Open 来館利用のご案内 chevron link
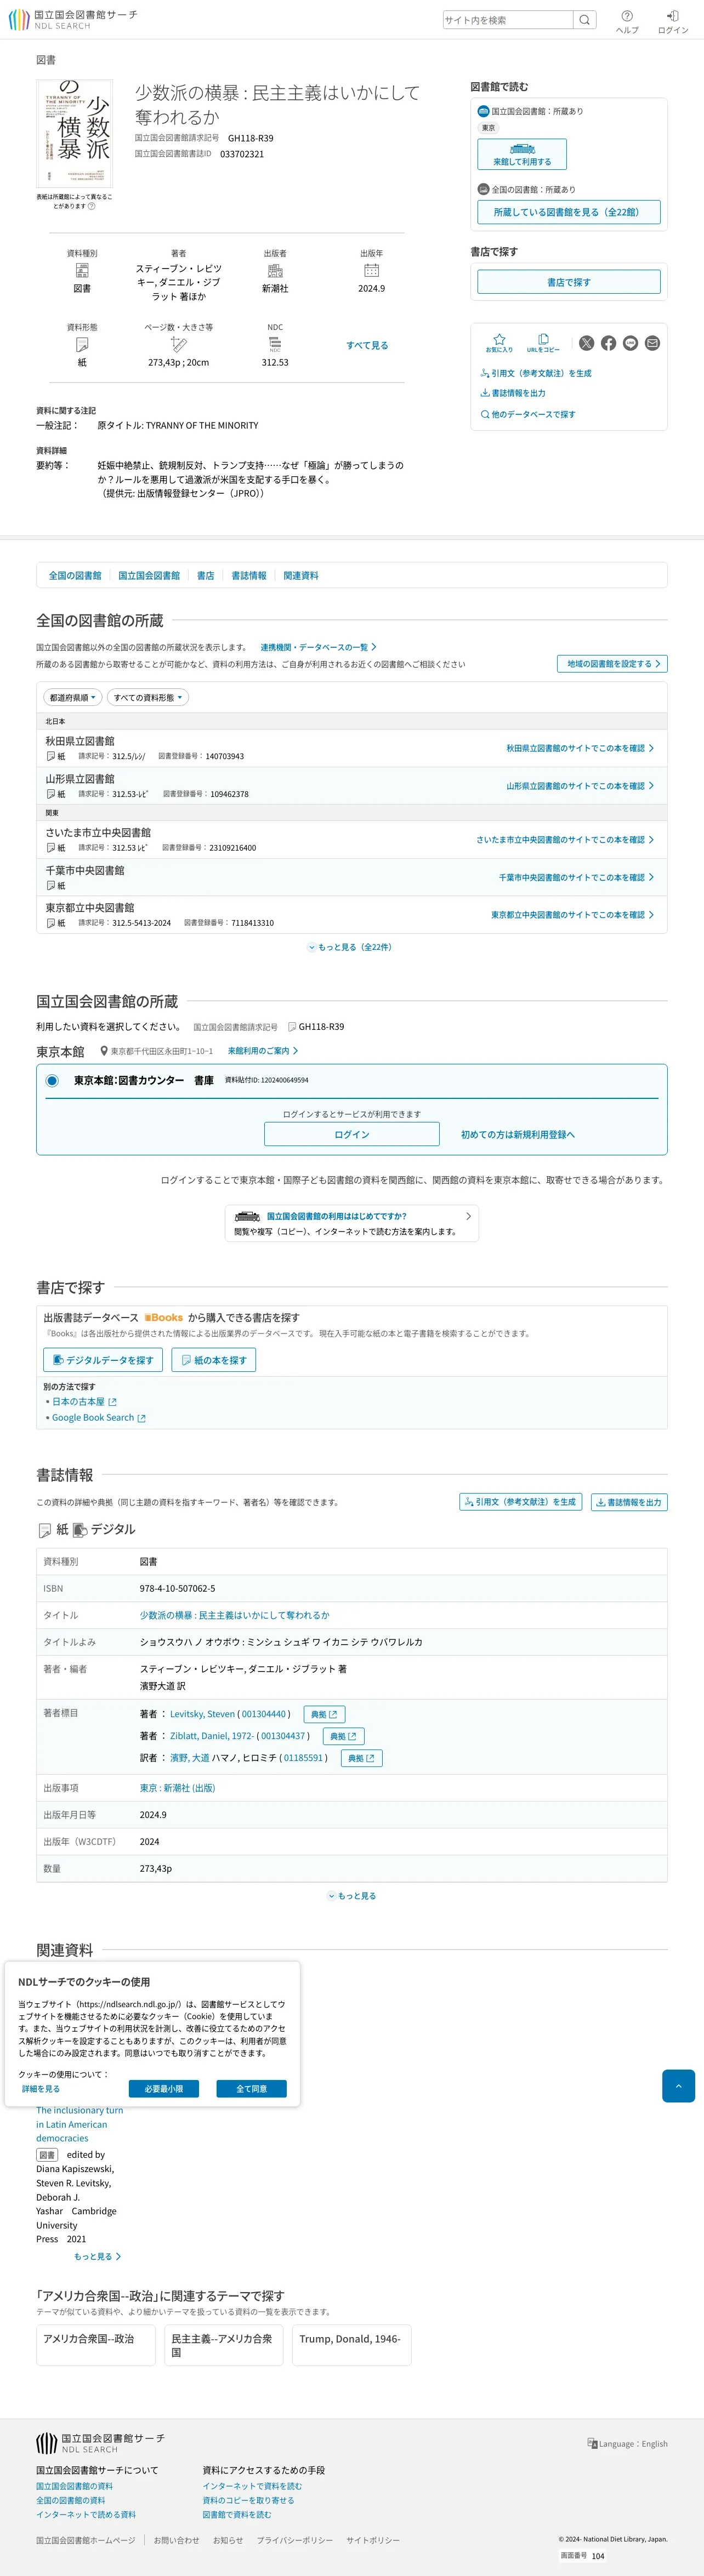The width and height of the screenshot is (704, 2576). click(x=263, y=1051)
